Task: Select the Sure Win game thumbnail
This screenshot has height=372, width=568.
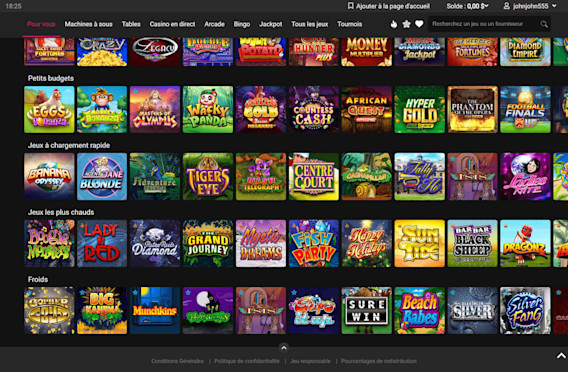Action: coord(367,310)
